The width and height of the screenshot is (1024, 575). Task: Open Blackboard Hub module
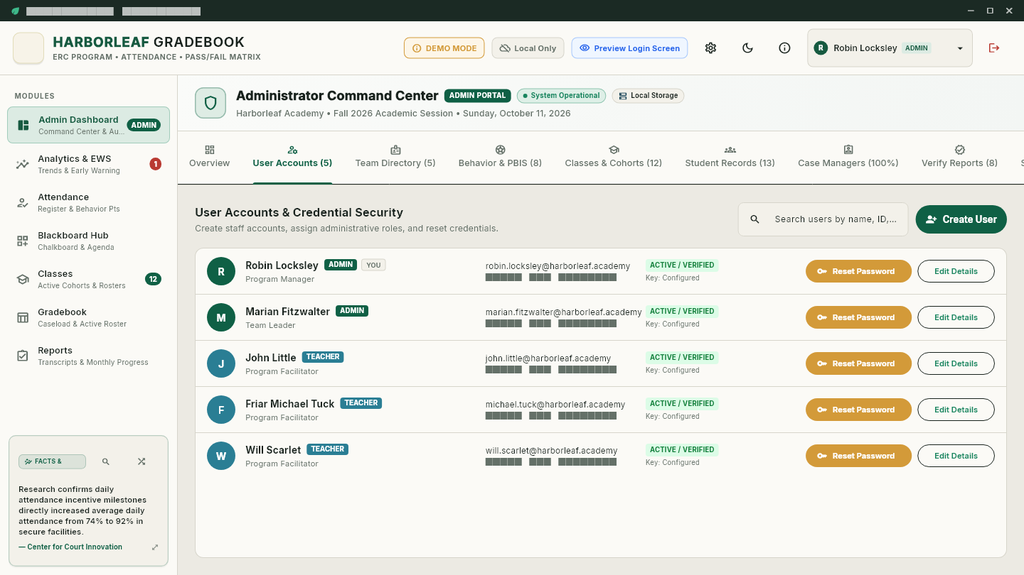(89, 241)
